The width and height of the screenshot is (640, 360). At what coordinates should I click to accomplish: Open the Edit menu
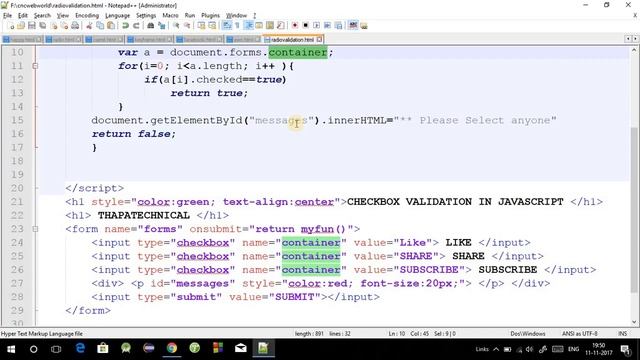(22, 16)
